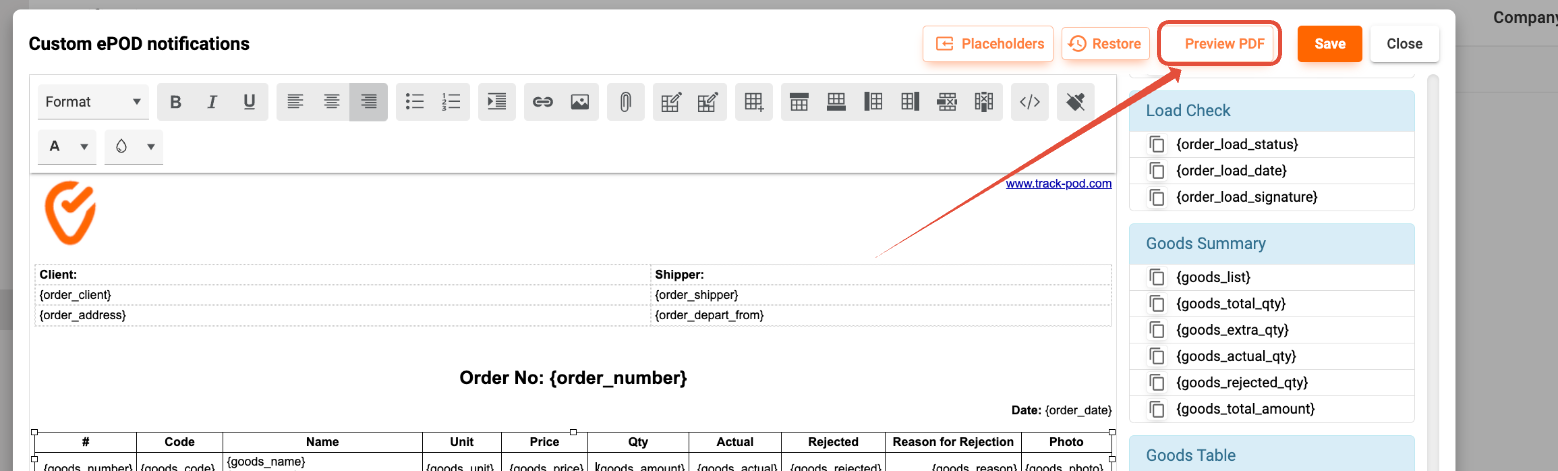Click the Reason for Rejection column header
Screen dimensions: 1558x471
click(x=953, y=442)
